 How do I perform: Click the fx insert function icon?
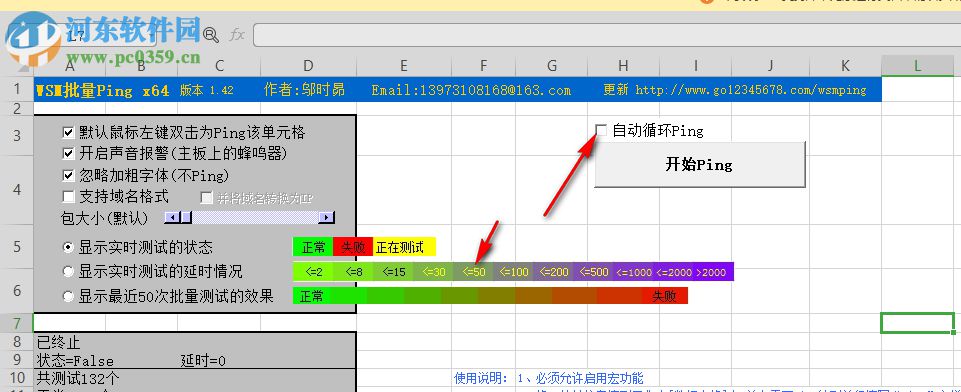click(237, 35)
